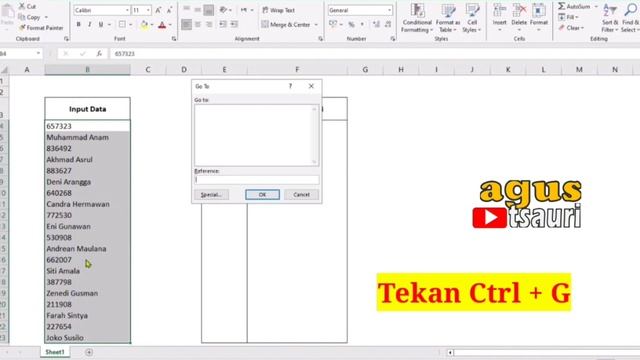
Task: Apply Percent Style
Action: [351, 24]
